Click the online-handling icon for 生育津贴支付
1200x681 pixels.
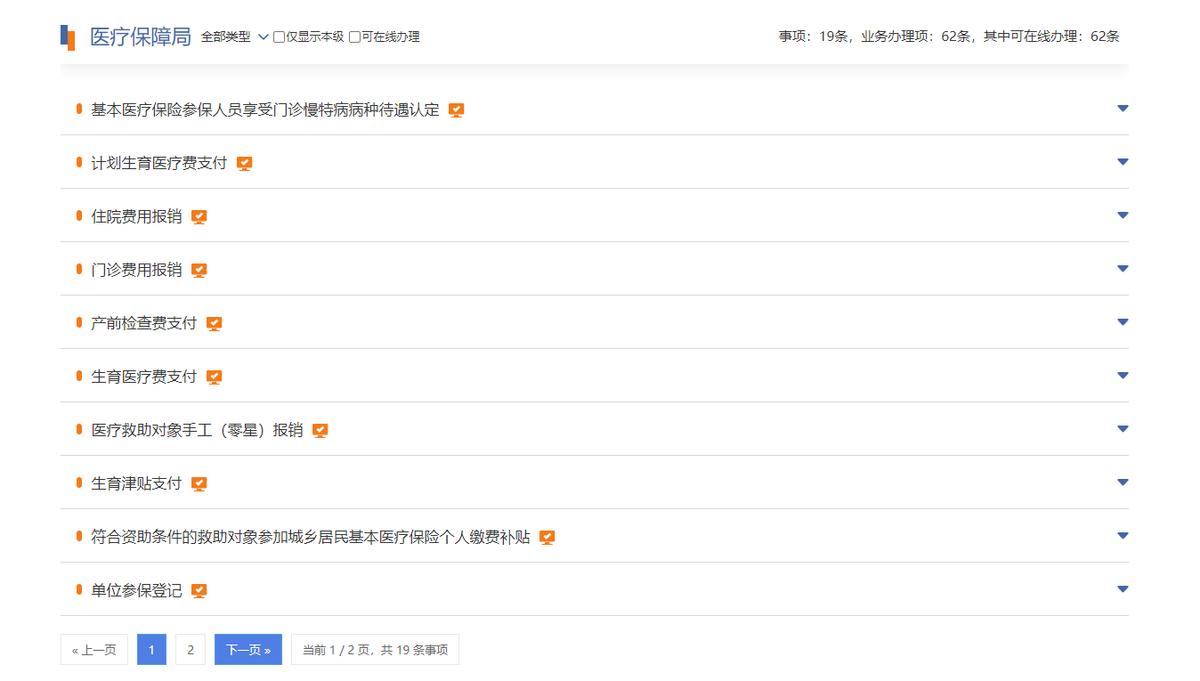[x=199, y=484]
